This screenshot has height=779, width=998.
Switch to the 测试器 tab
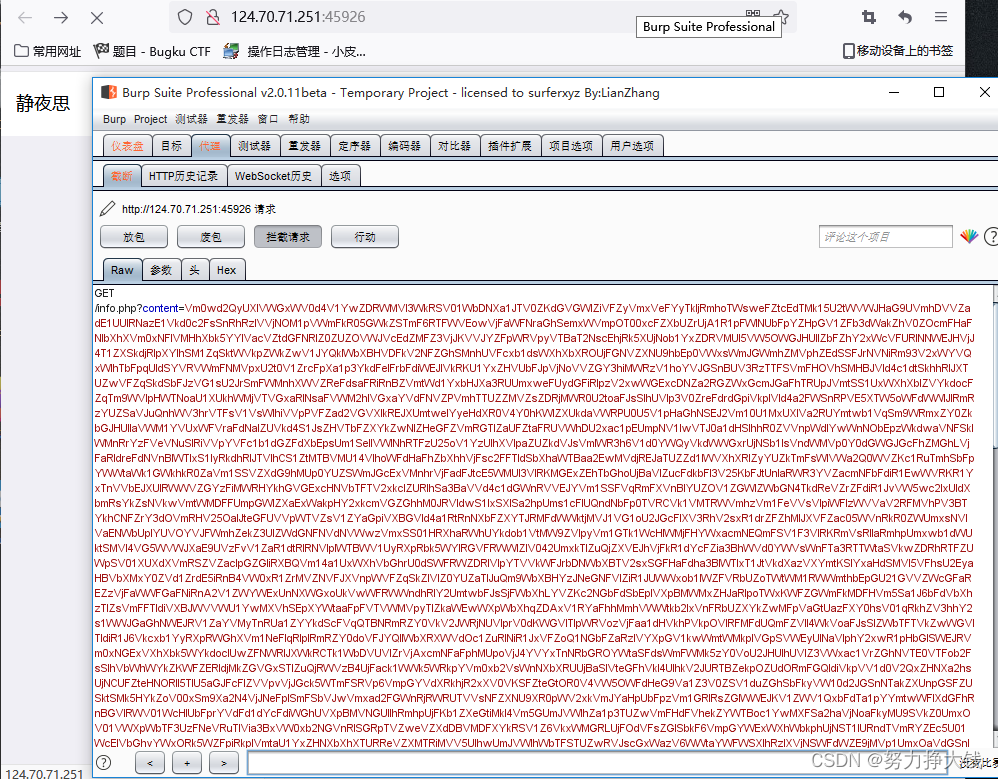[255, 146]
